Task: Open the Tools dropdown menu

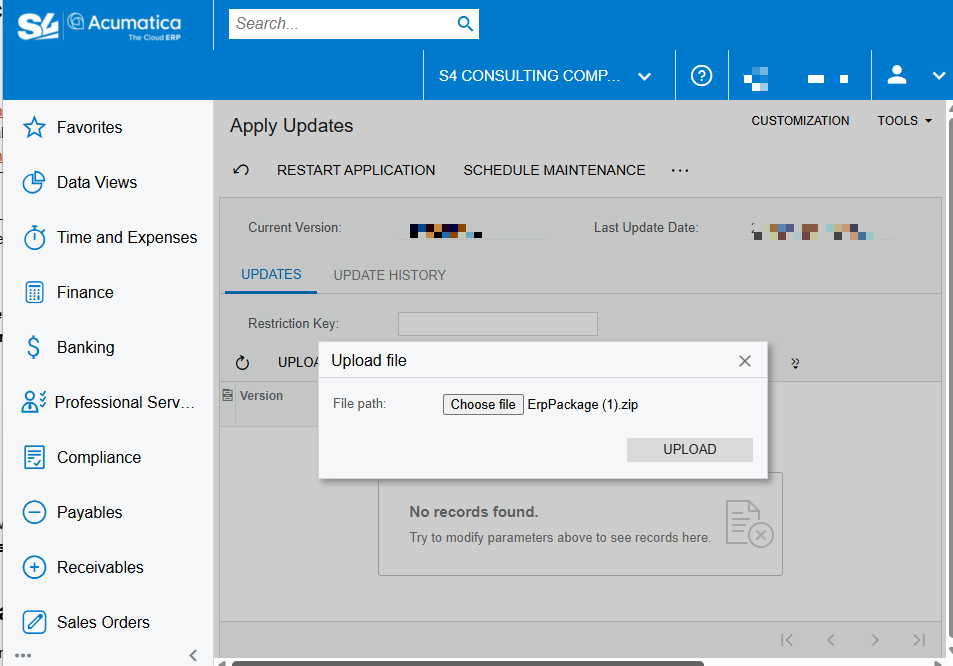Action: 904,121
